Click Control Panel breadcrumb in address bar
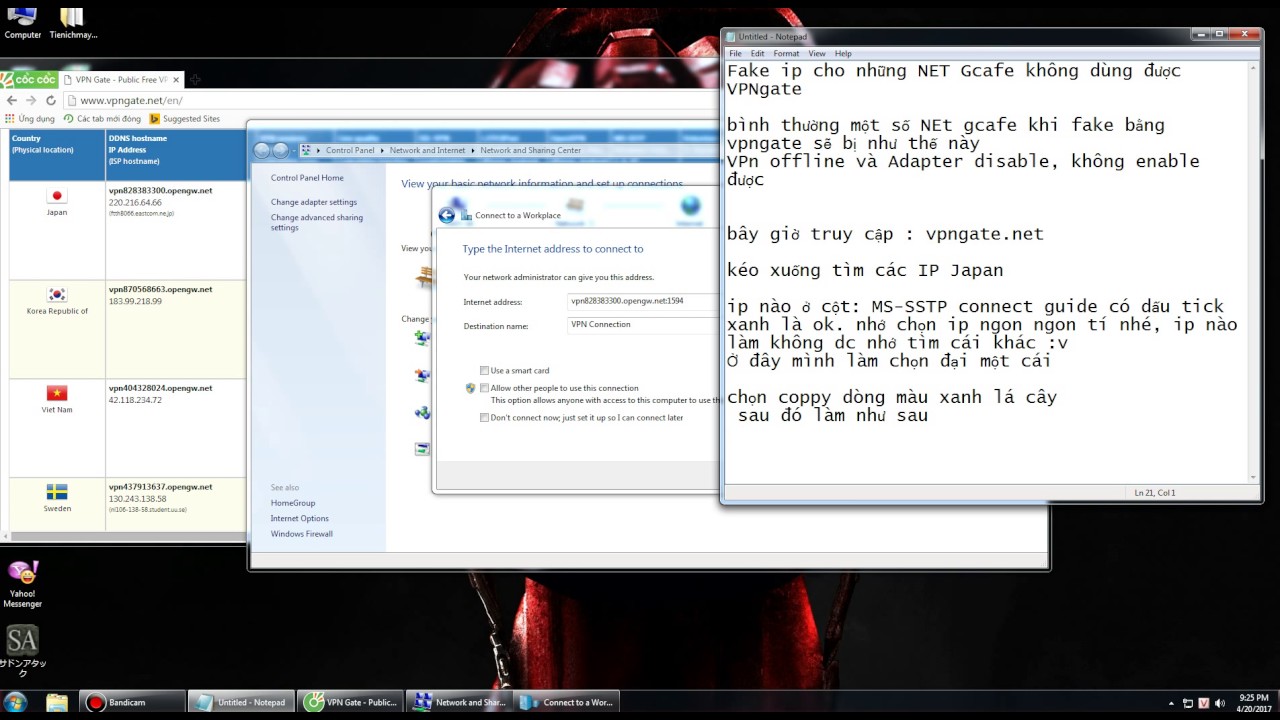The width and height of the screenshot is (1280, 720). [350, 150]
